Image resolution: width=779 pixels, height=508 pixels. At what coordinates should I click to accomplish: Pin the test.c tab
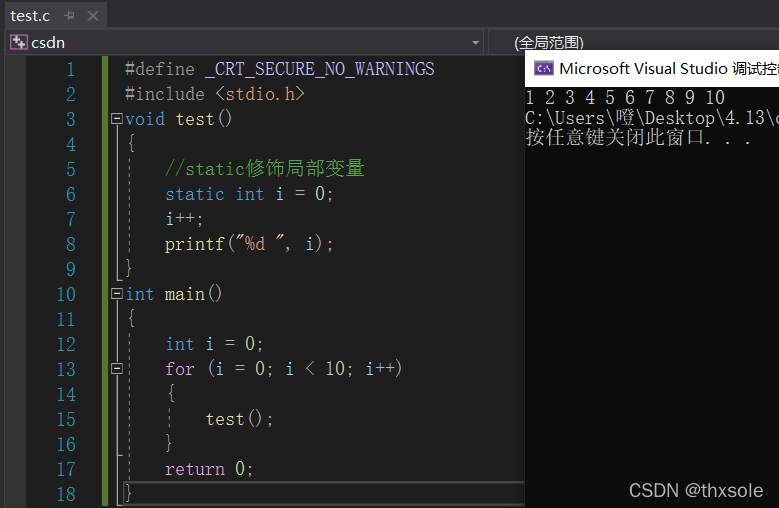point(70,16)
